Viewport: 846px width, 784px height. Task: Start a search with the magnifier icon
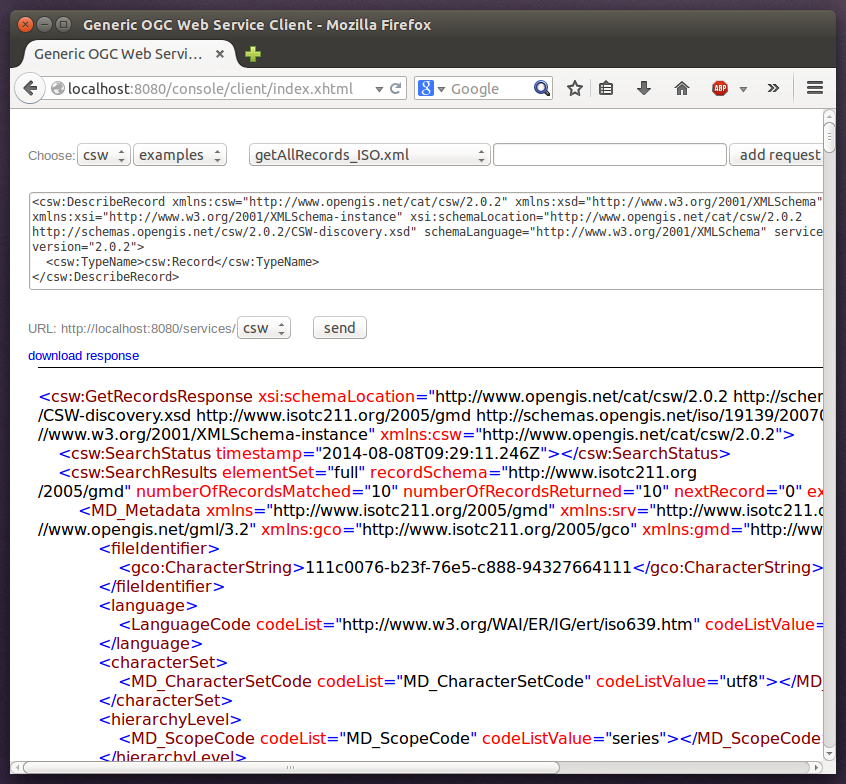(x=541, y=88)
